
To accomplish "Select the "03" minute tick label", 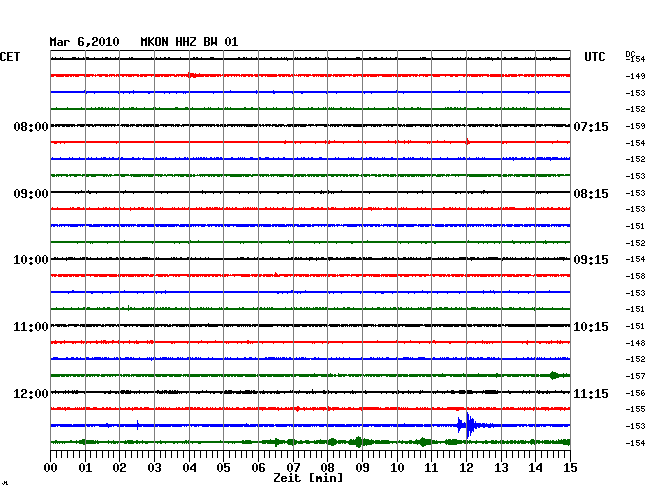I will 154,467.
